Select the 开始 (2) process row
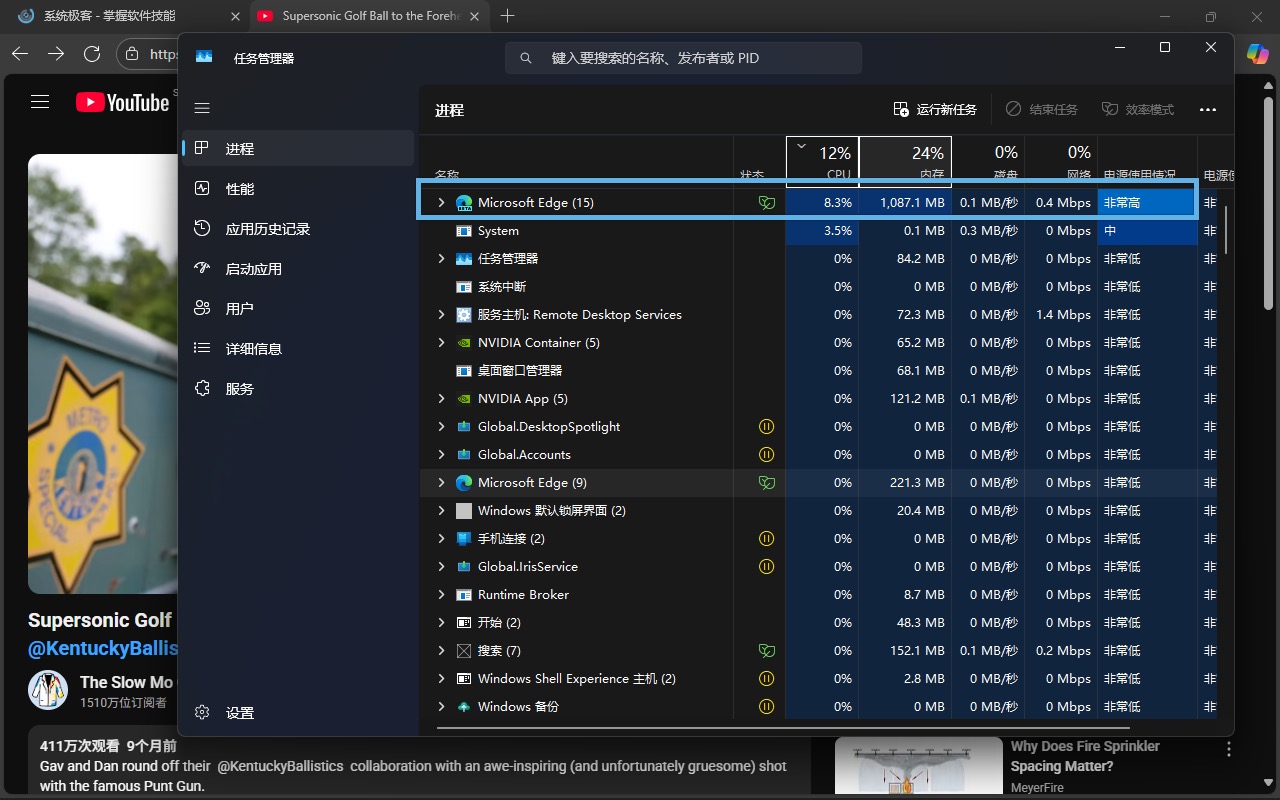This screenshot has width=1280, height=800. click(x=817, y=622)
